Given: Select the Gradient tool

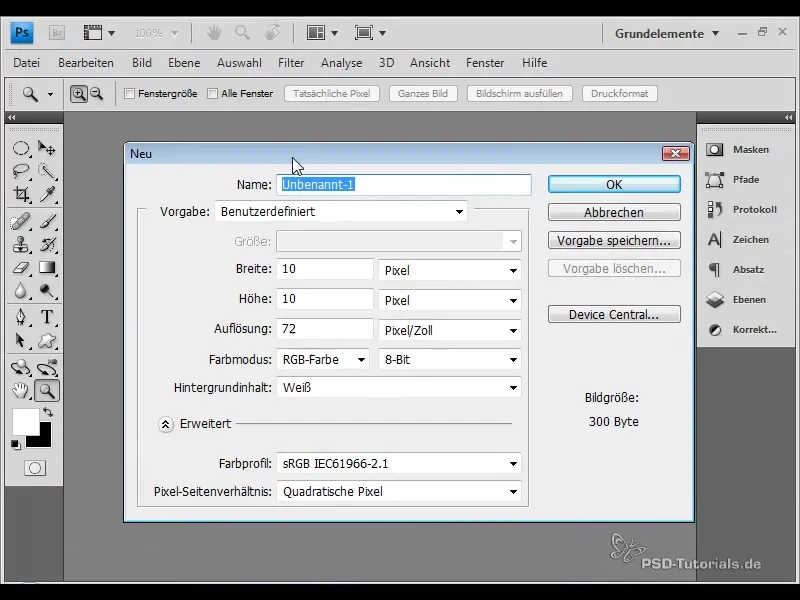Looking at the screenshot, I should point(47,268).
